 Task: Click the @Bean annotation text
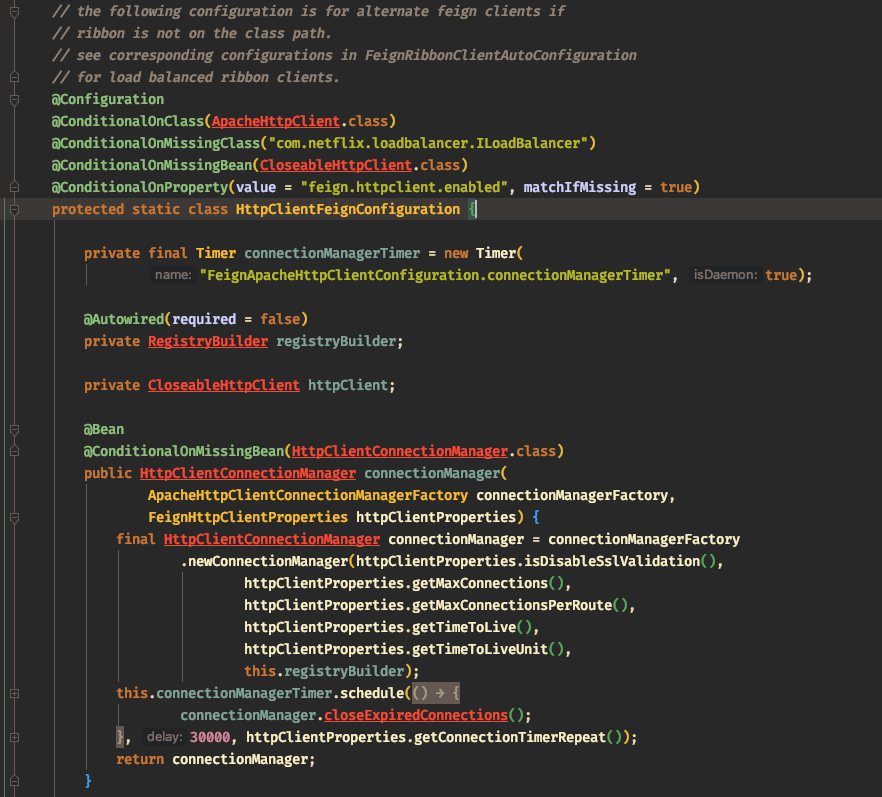[104, 429]
